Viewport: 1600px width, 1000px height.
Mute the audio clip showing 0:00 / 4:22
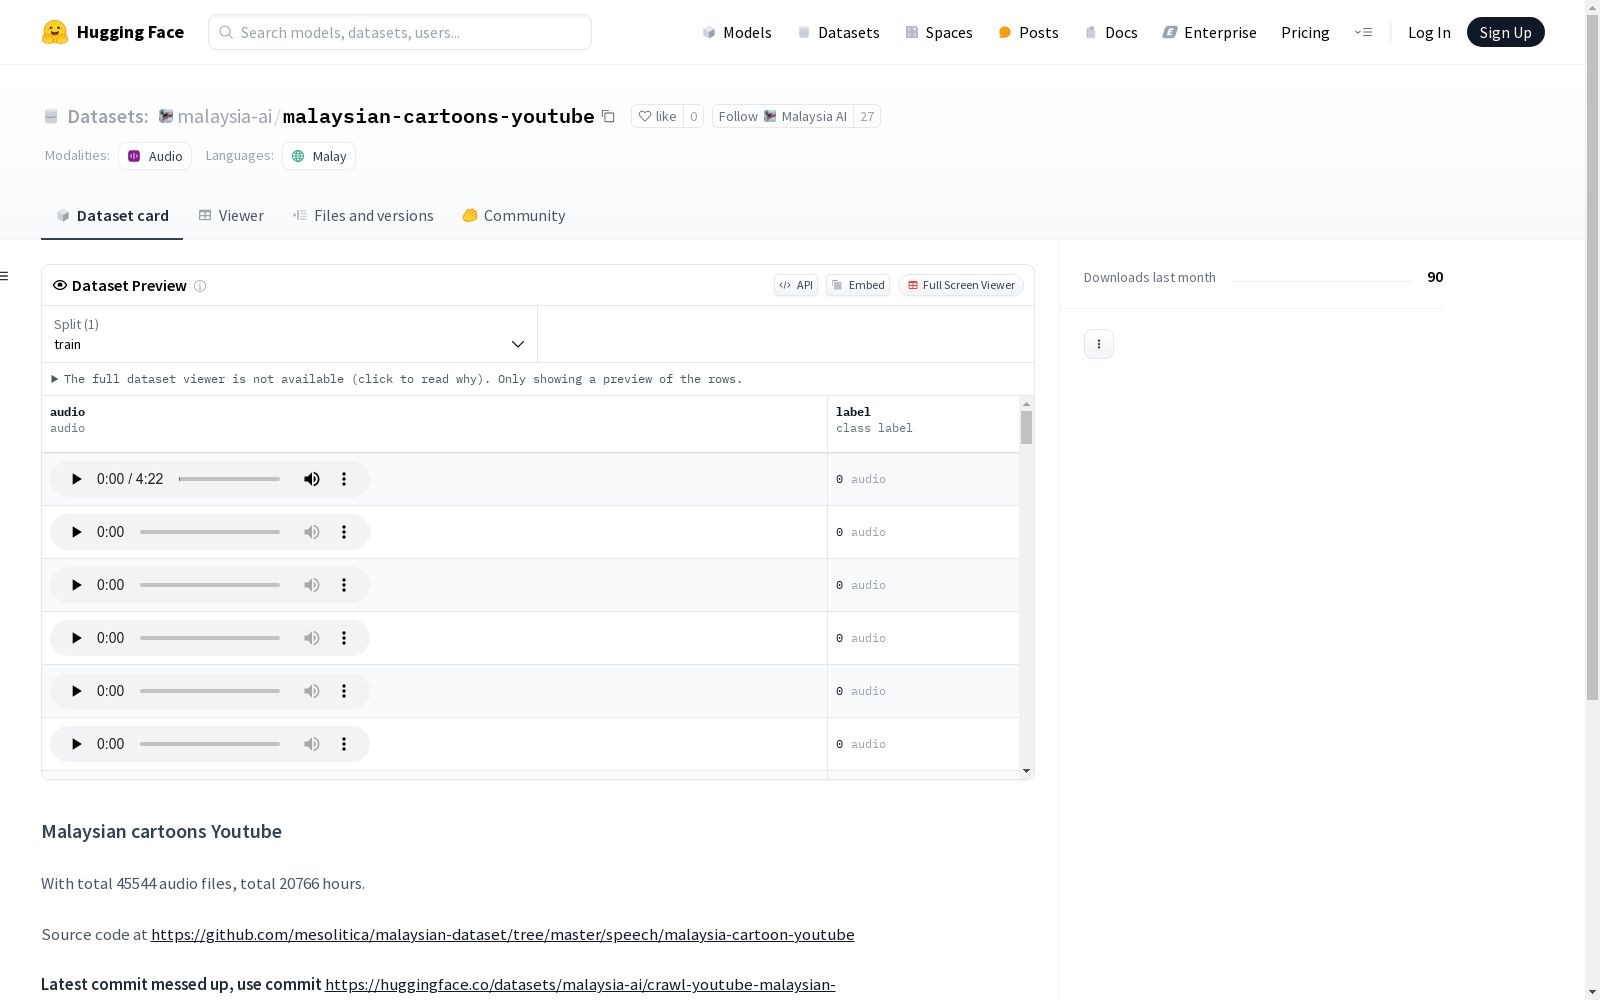(312, 479)
